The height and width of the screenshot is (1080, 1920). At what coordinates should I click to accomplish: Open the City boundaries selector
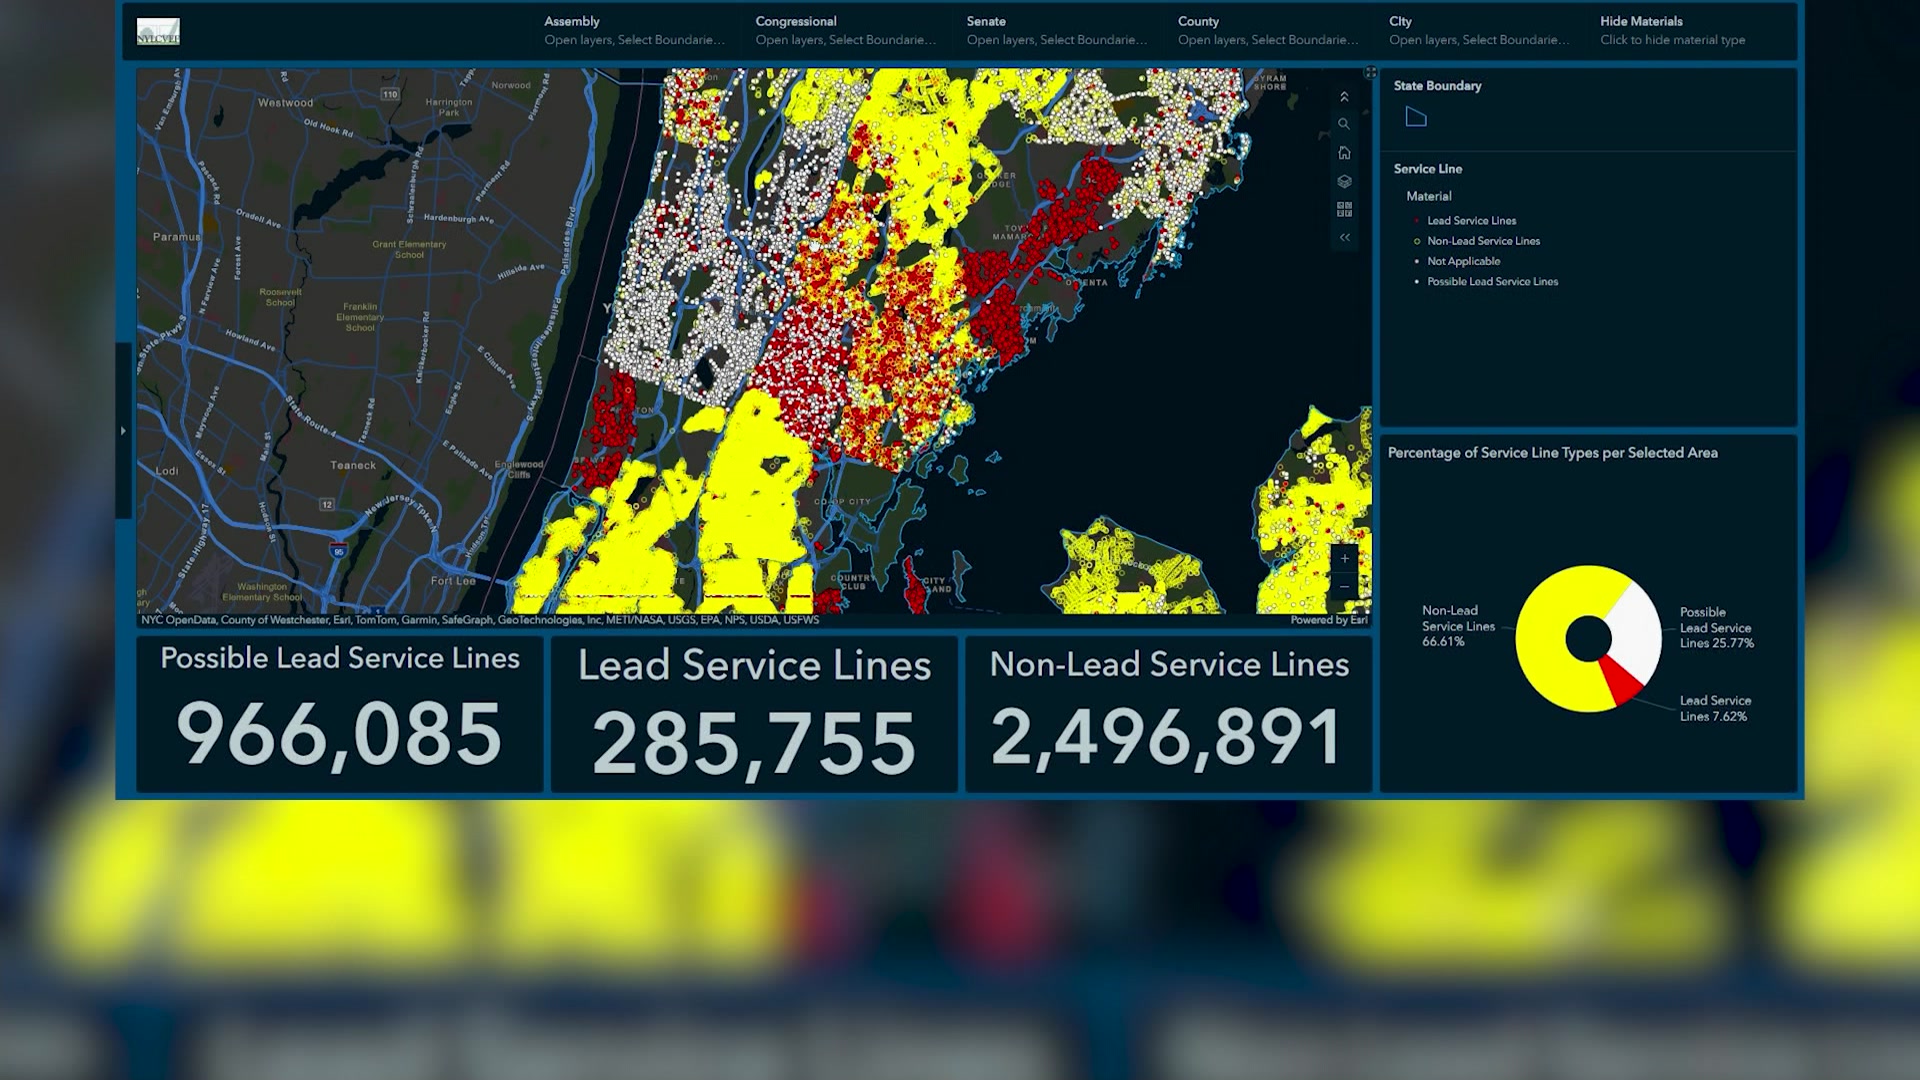(x=1478, y=30)
